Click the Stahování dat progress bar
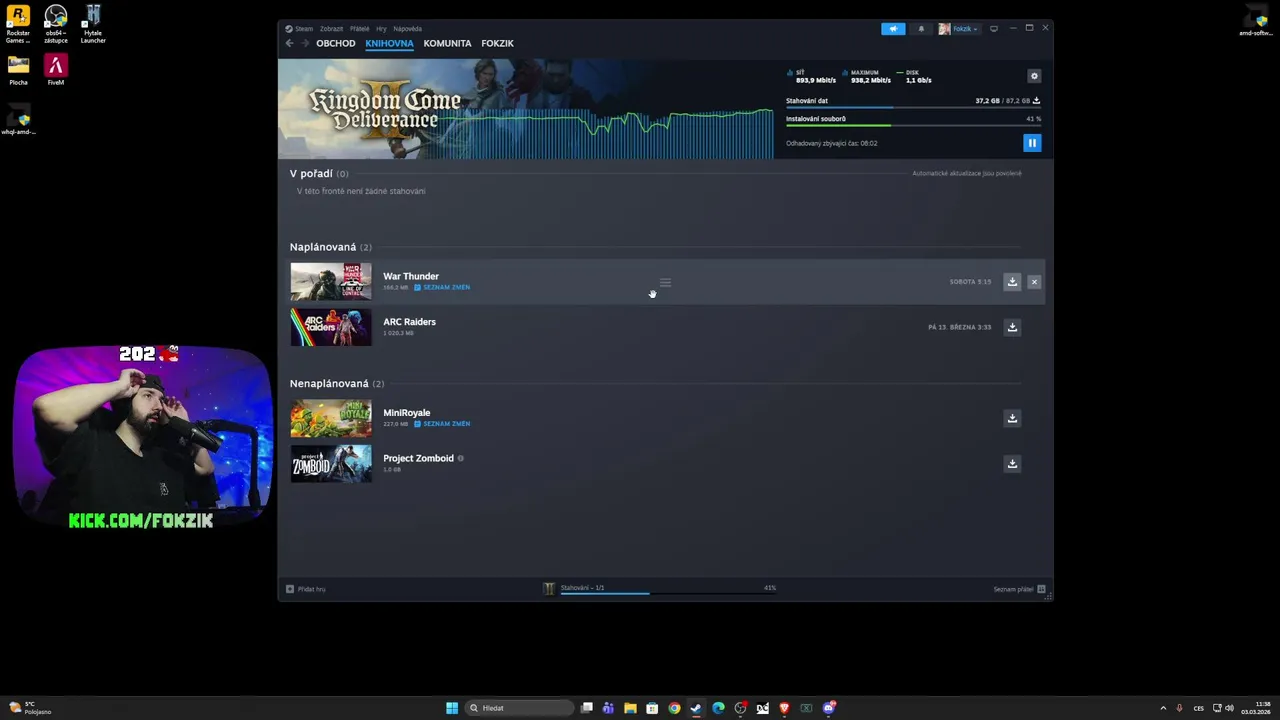The width and height of the screenshot is (1280, 720). point(913,107)
